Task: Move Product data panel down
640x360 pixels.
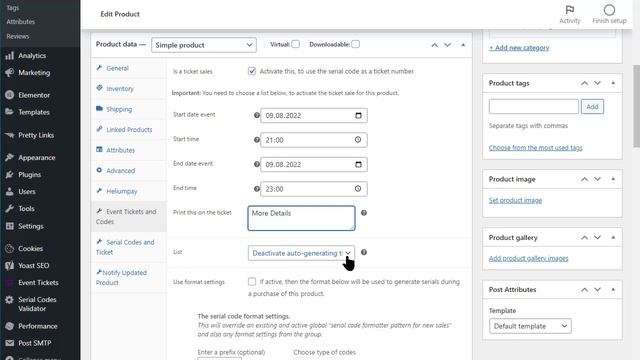Action: pyautogui.click(x=448, y=45)
